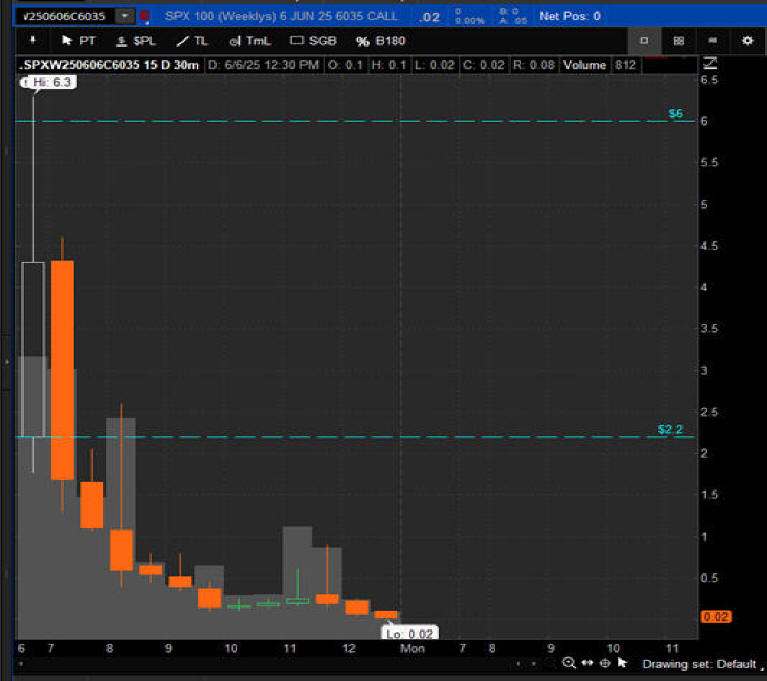Click the R: 0.08 range readout
The height and width of the screenshot is (681, 767).
(533, 65)
